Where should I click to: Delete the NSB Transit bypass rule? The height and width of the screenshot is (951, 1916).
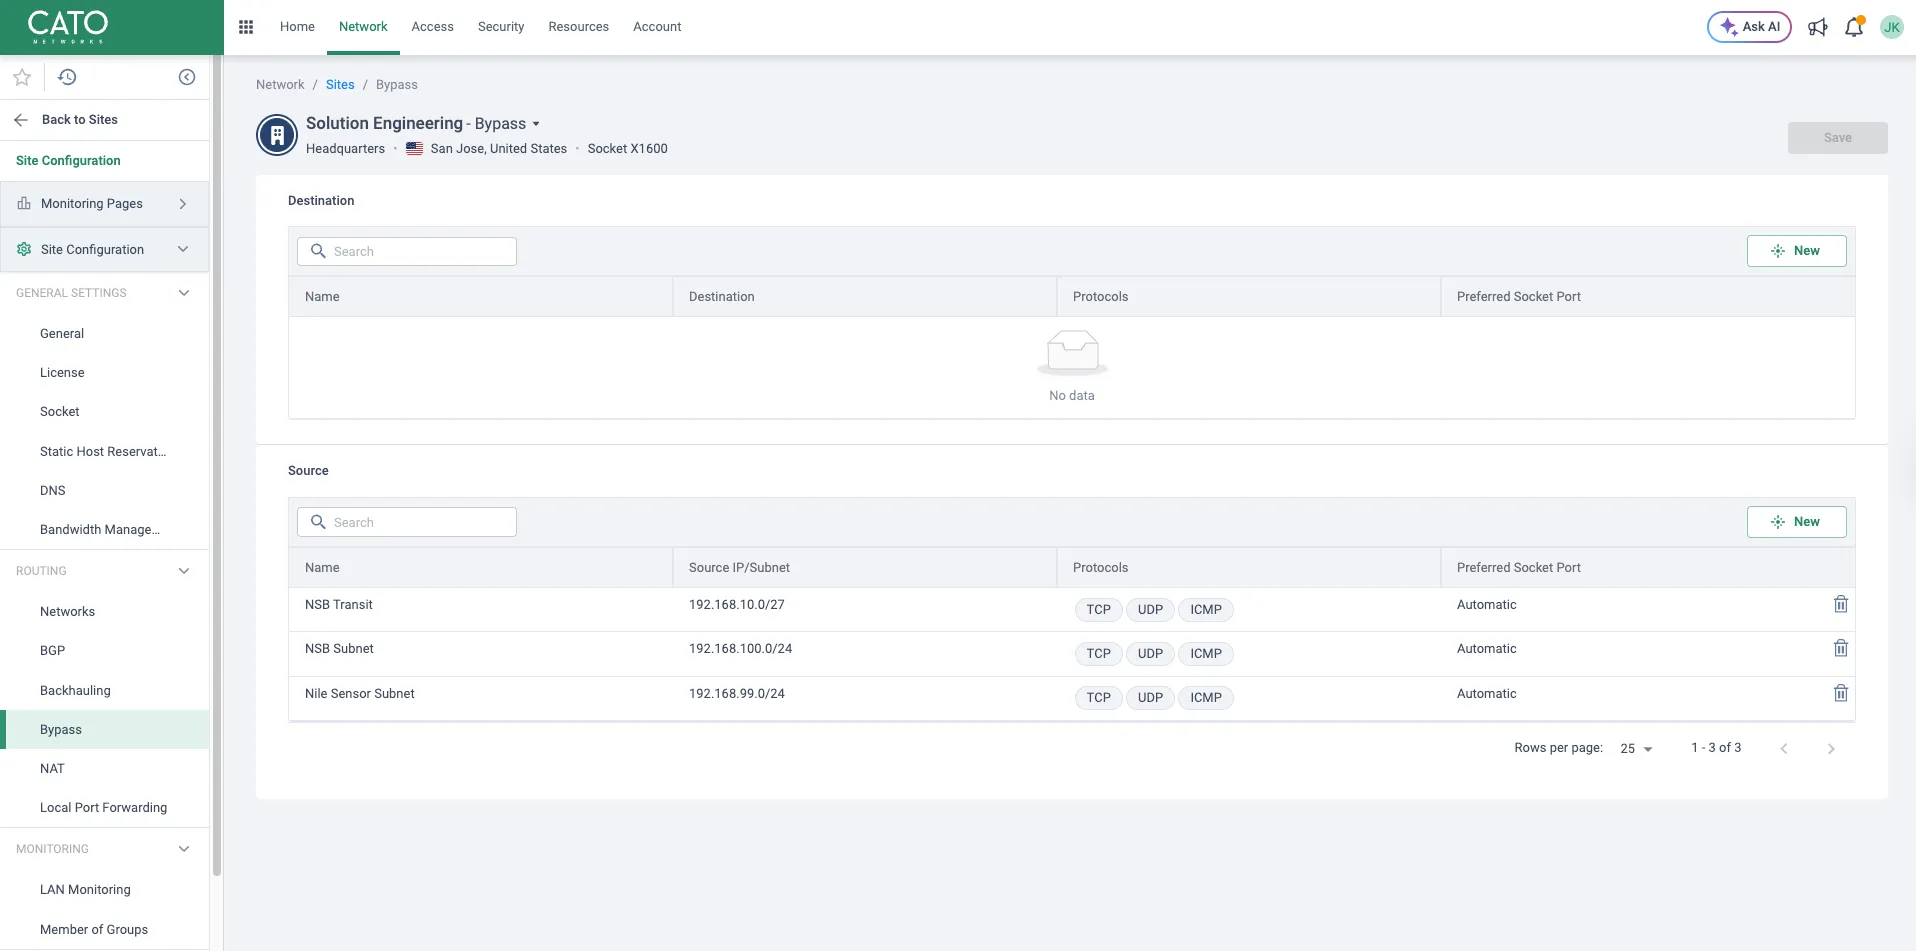click(1841, 604)
